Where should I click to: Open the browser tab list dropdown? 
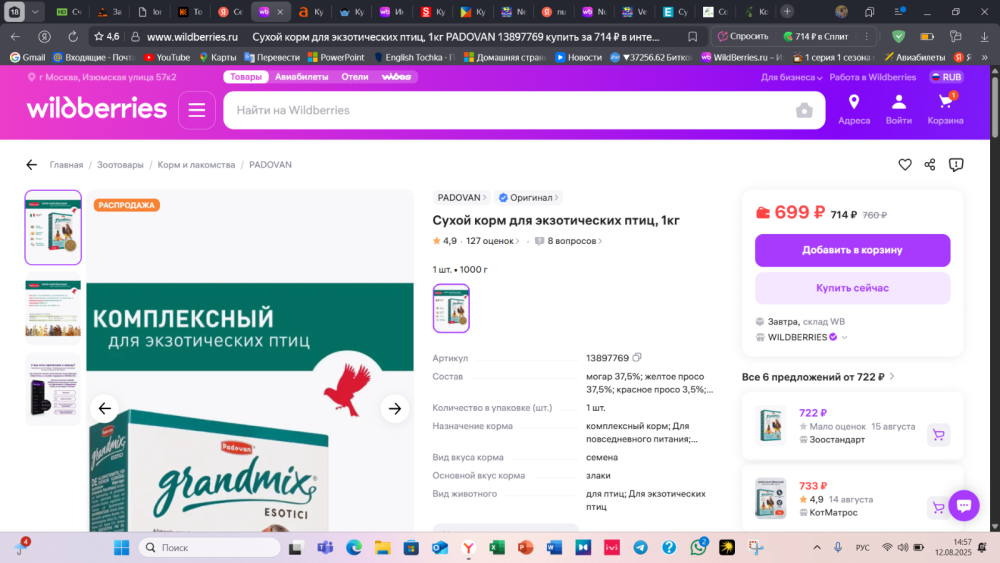click(35, 11)
